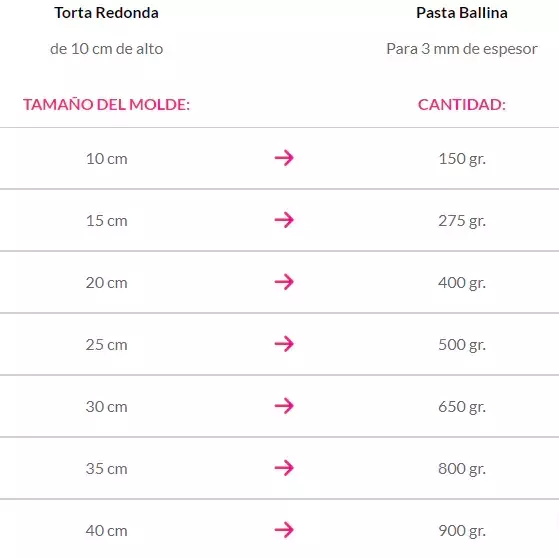Select the 10 cm mold size cell
This screenshot has width=559, height=558.
pyautogui.click(x=107, y=159)
